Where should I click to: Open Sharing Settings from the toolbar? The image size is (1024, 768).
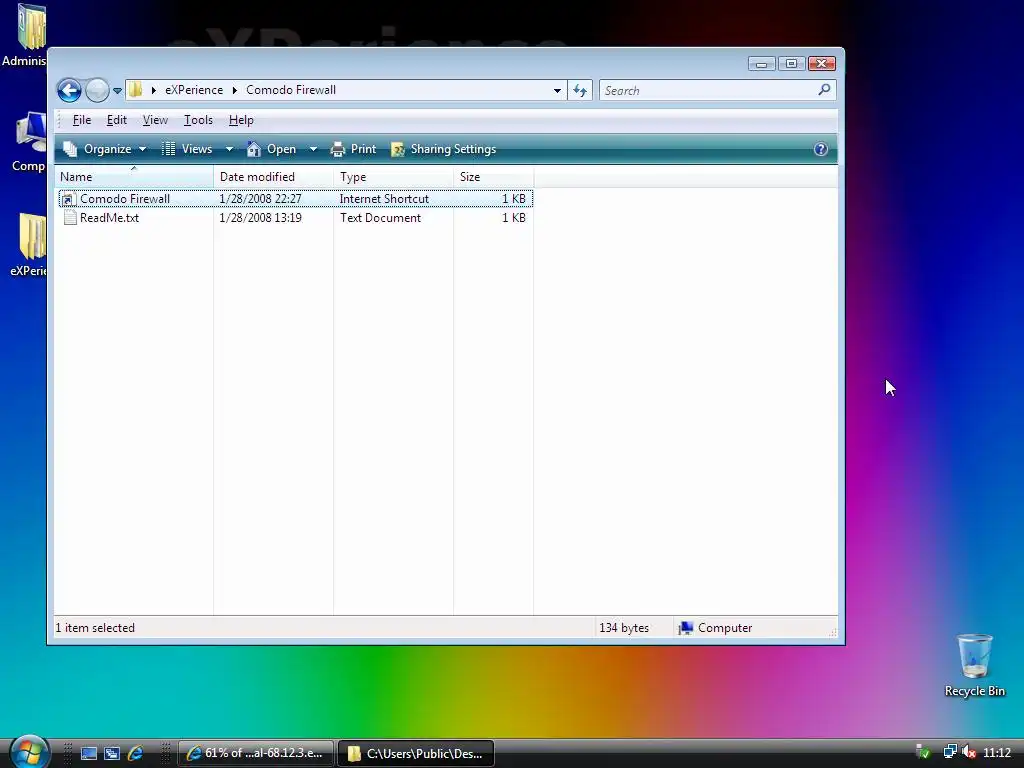point(444,149)
